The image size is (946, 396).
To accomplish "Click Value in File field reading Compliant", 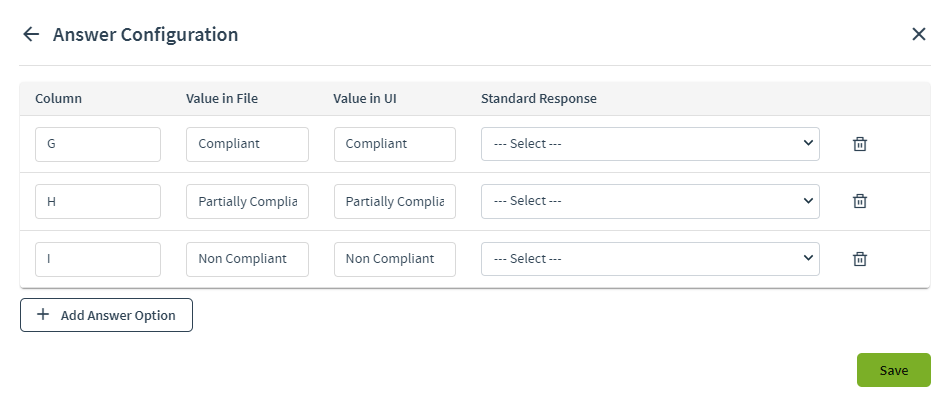I will [247, 144].
